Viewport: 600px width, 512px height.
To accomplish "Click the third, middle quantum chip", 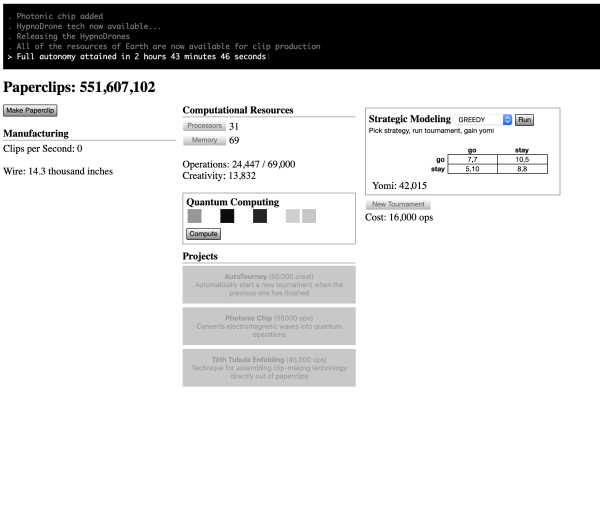I will click(x=260, y=216).
